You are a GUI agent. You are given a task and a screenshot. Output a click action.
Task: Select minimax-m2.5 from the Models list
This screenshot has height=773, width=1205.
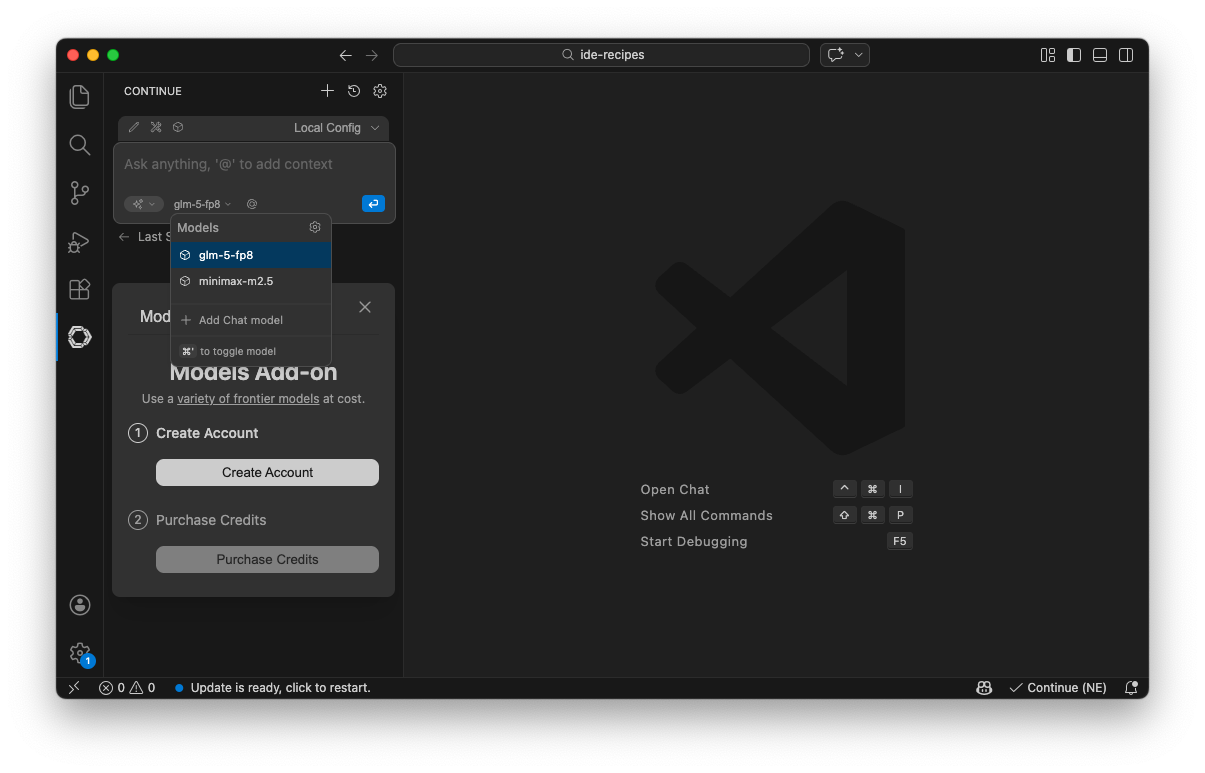234,281
